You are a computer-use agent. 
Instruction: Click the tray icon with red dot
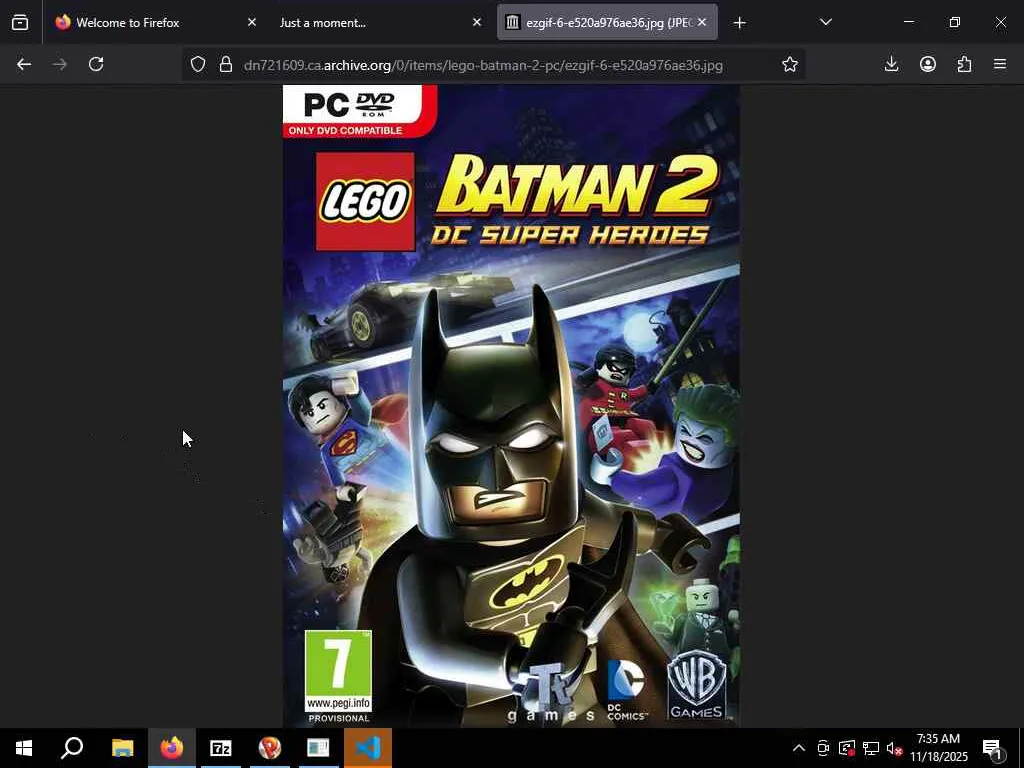(x=847, y=748)
